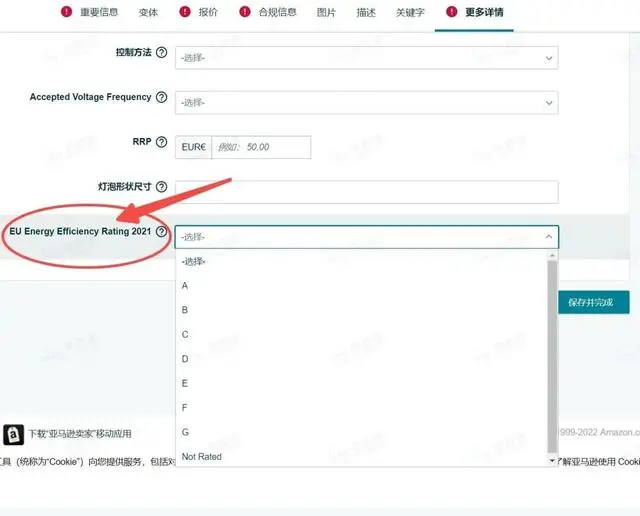Click the red alert icon beside 更多详情
Viewport: 640px width, 516px height.
click(x=451, y=12)
